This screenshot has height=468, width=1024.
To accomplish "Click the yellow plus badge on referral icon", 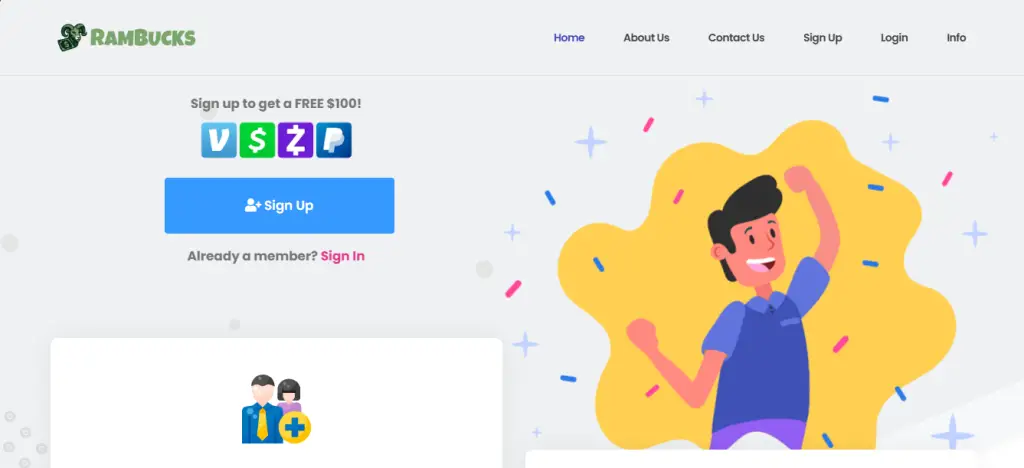I will [x=295, y=428].
